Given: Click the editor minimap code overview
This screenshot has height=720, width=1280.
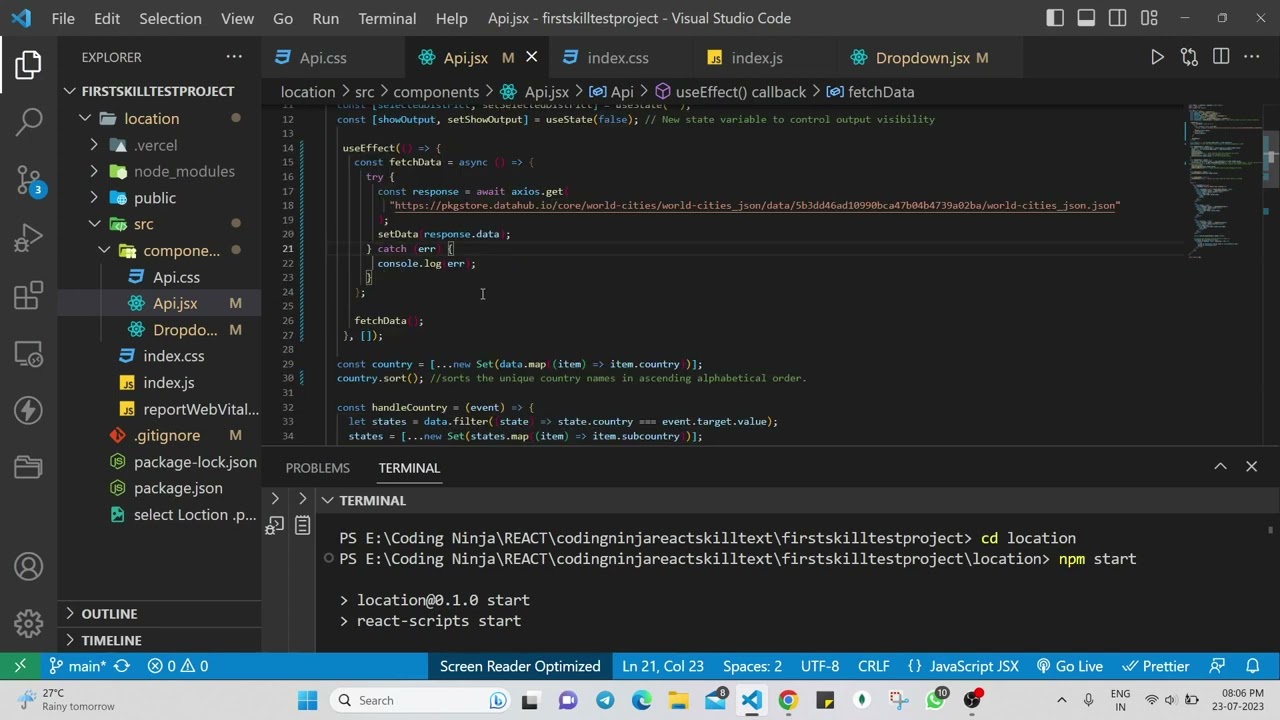Looking at the screenshot, I should point(1222,180).
